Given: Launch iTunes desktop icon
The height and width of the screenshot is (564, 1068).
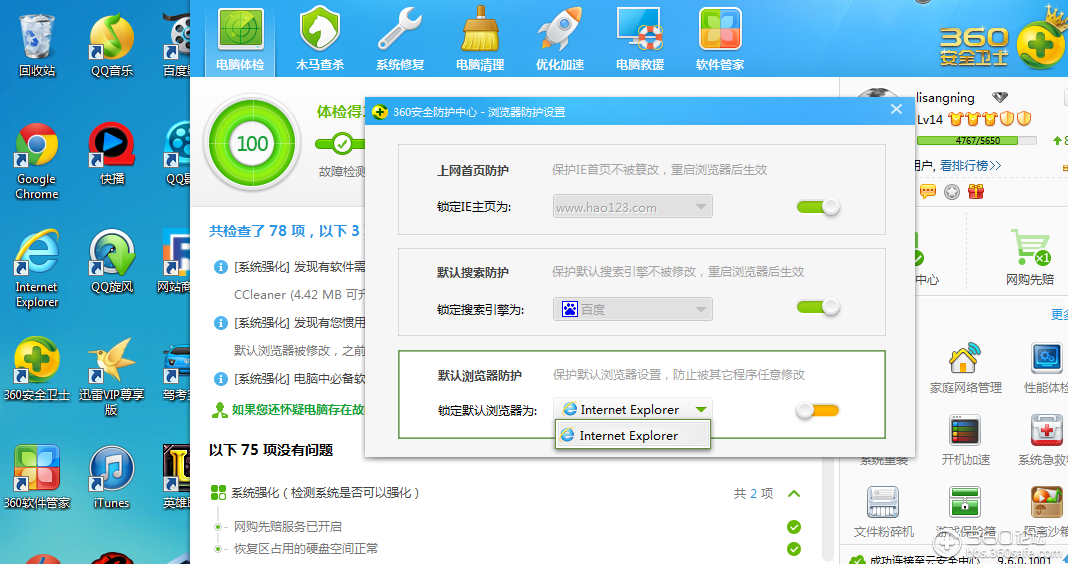Looking at the screenshot, I should (112, 477).
